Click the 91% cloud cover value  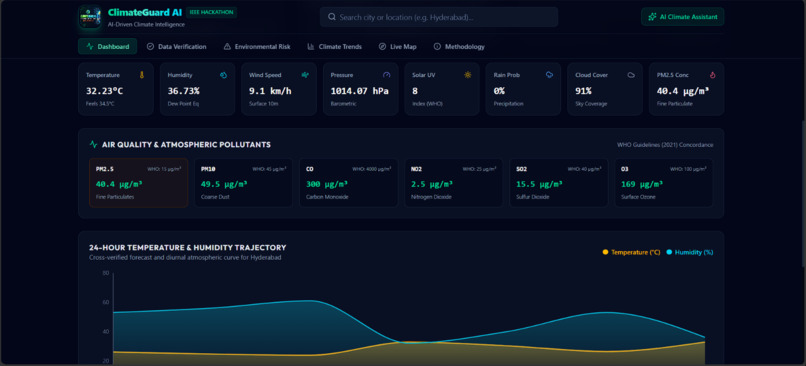[583, 91]
